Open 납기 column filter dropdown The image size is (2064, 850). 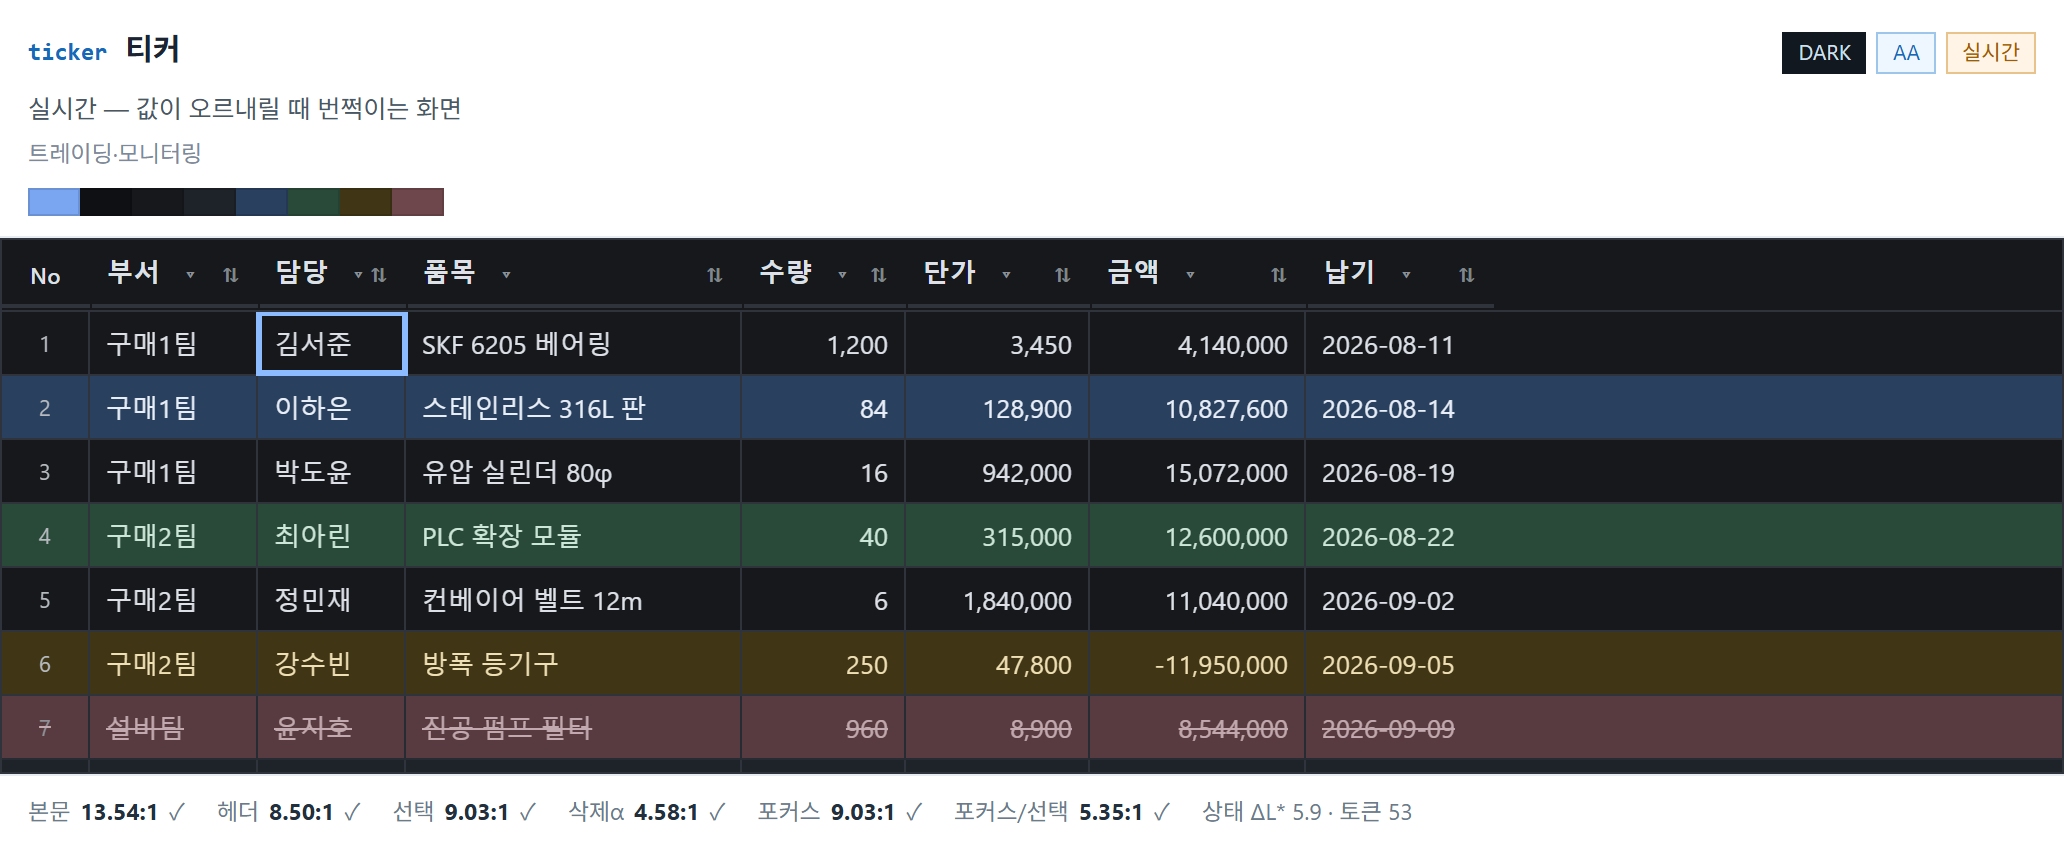click(1407, 275)
